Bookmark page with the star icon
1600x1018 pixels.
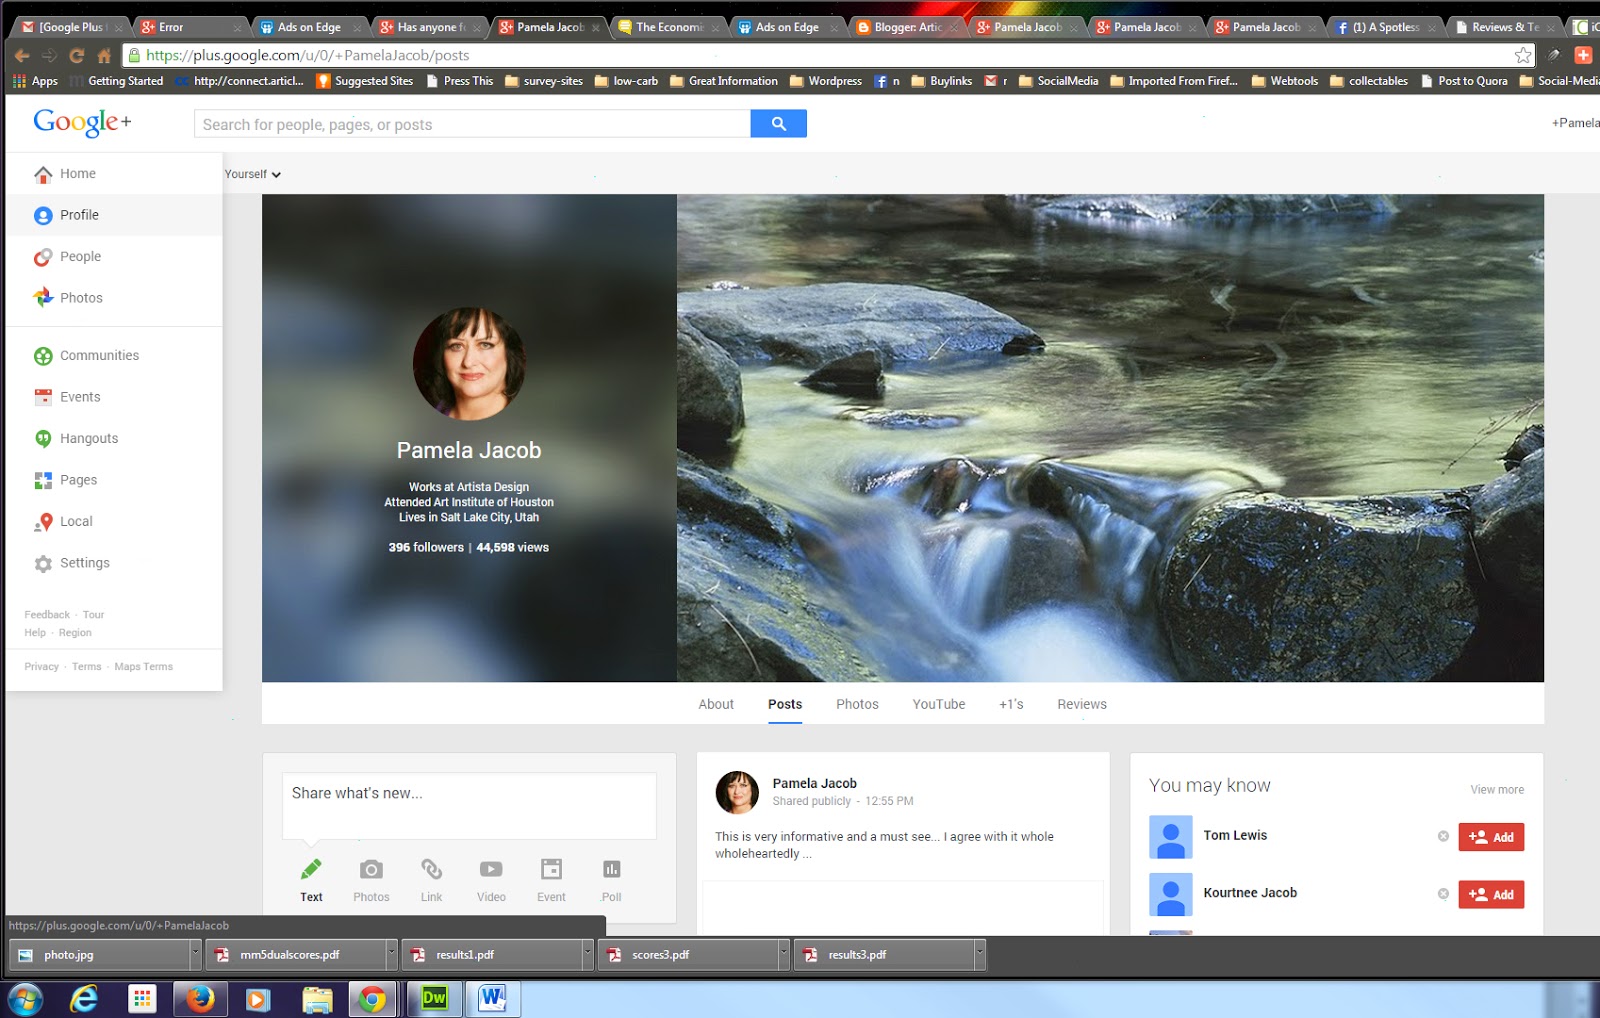pyautogui.click(x=1523, y=55)
